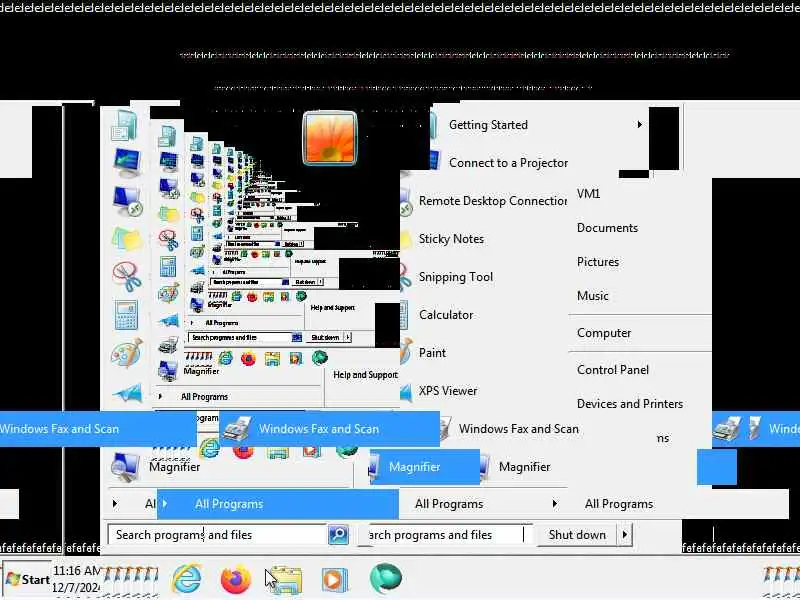Click the largest Snipping Tool scissors icon
Screen dimensions: 800x600
[127, 277]
